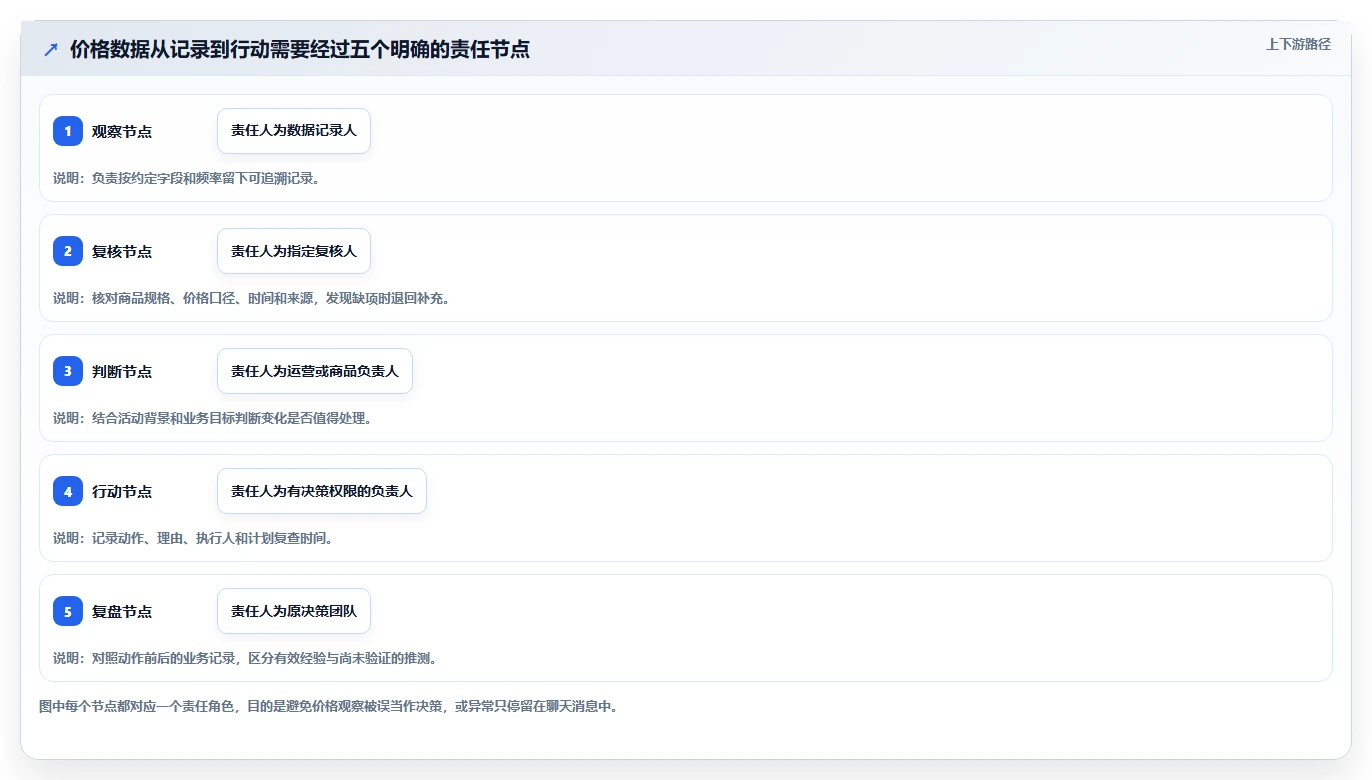Click the 复盘节点 label
The height and width of the screenshot is (780, 1372).
122,611
